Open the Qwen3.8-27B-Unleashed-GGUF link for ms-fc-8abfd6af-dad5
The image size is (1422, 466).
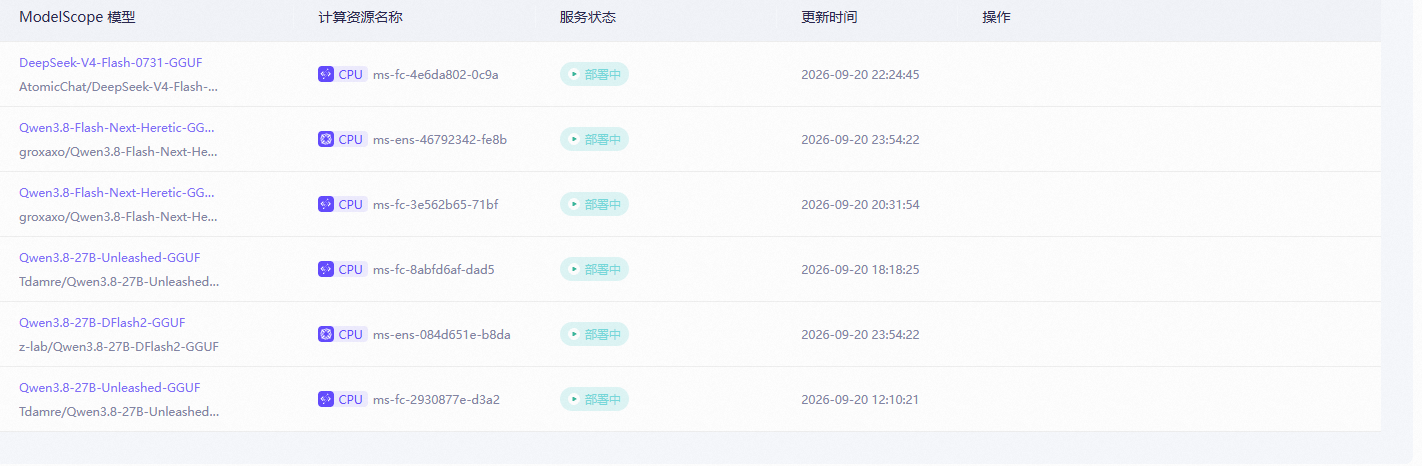(110, 257)
